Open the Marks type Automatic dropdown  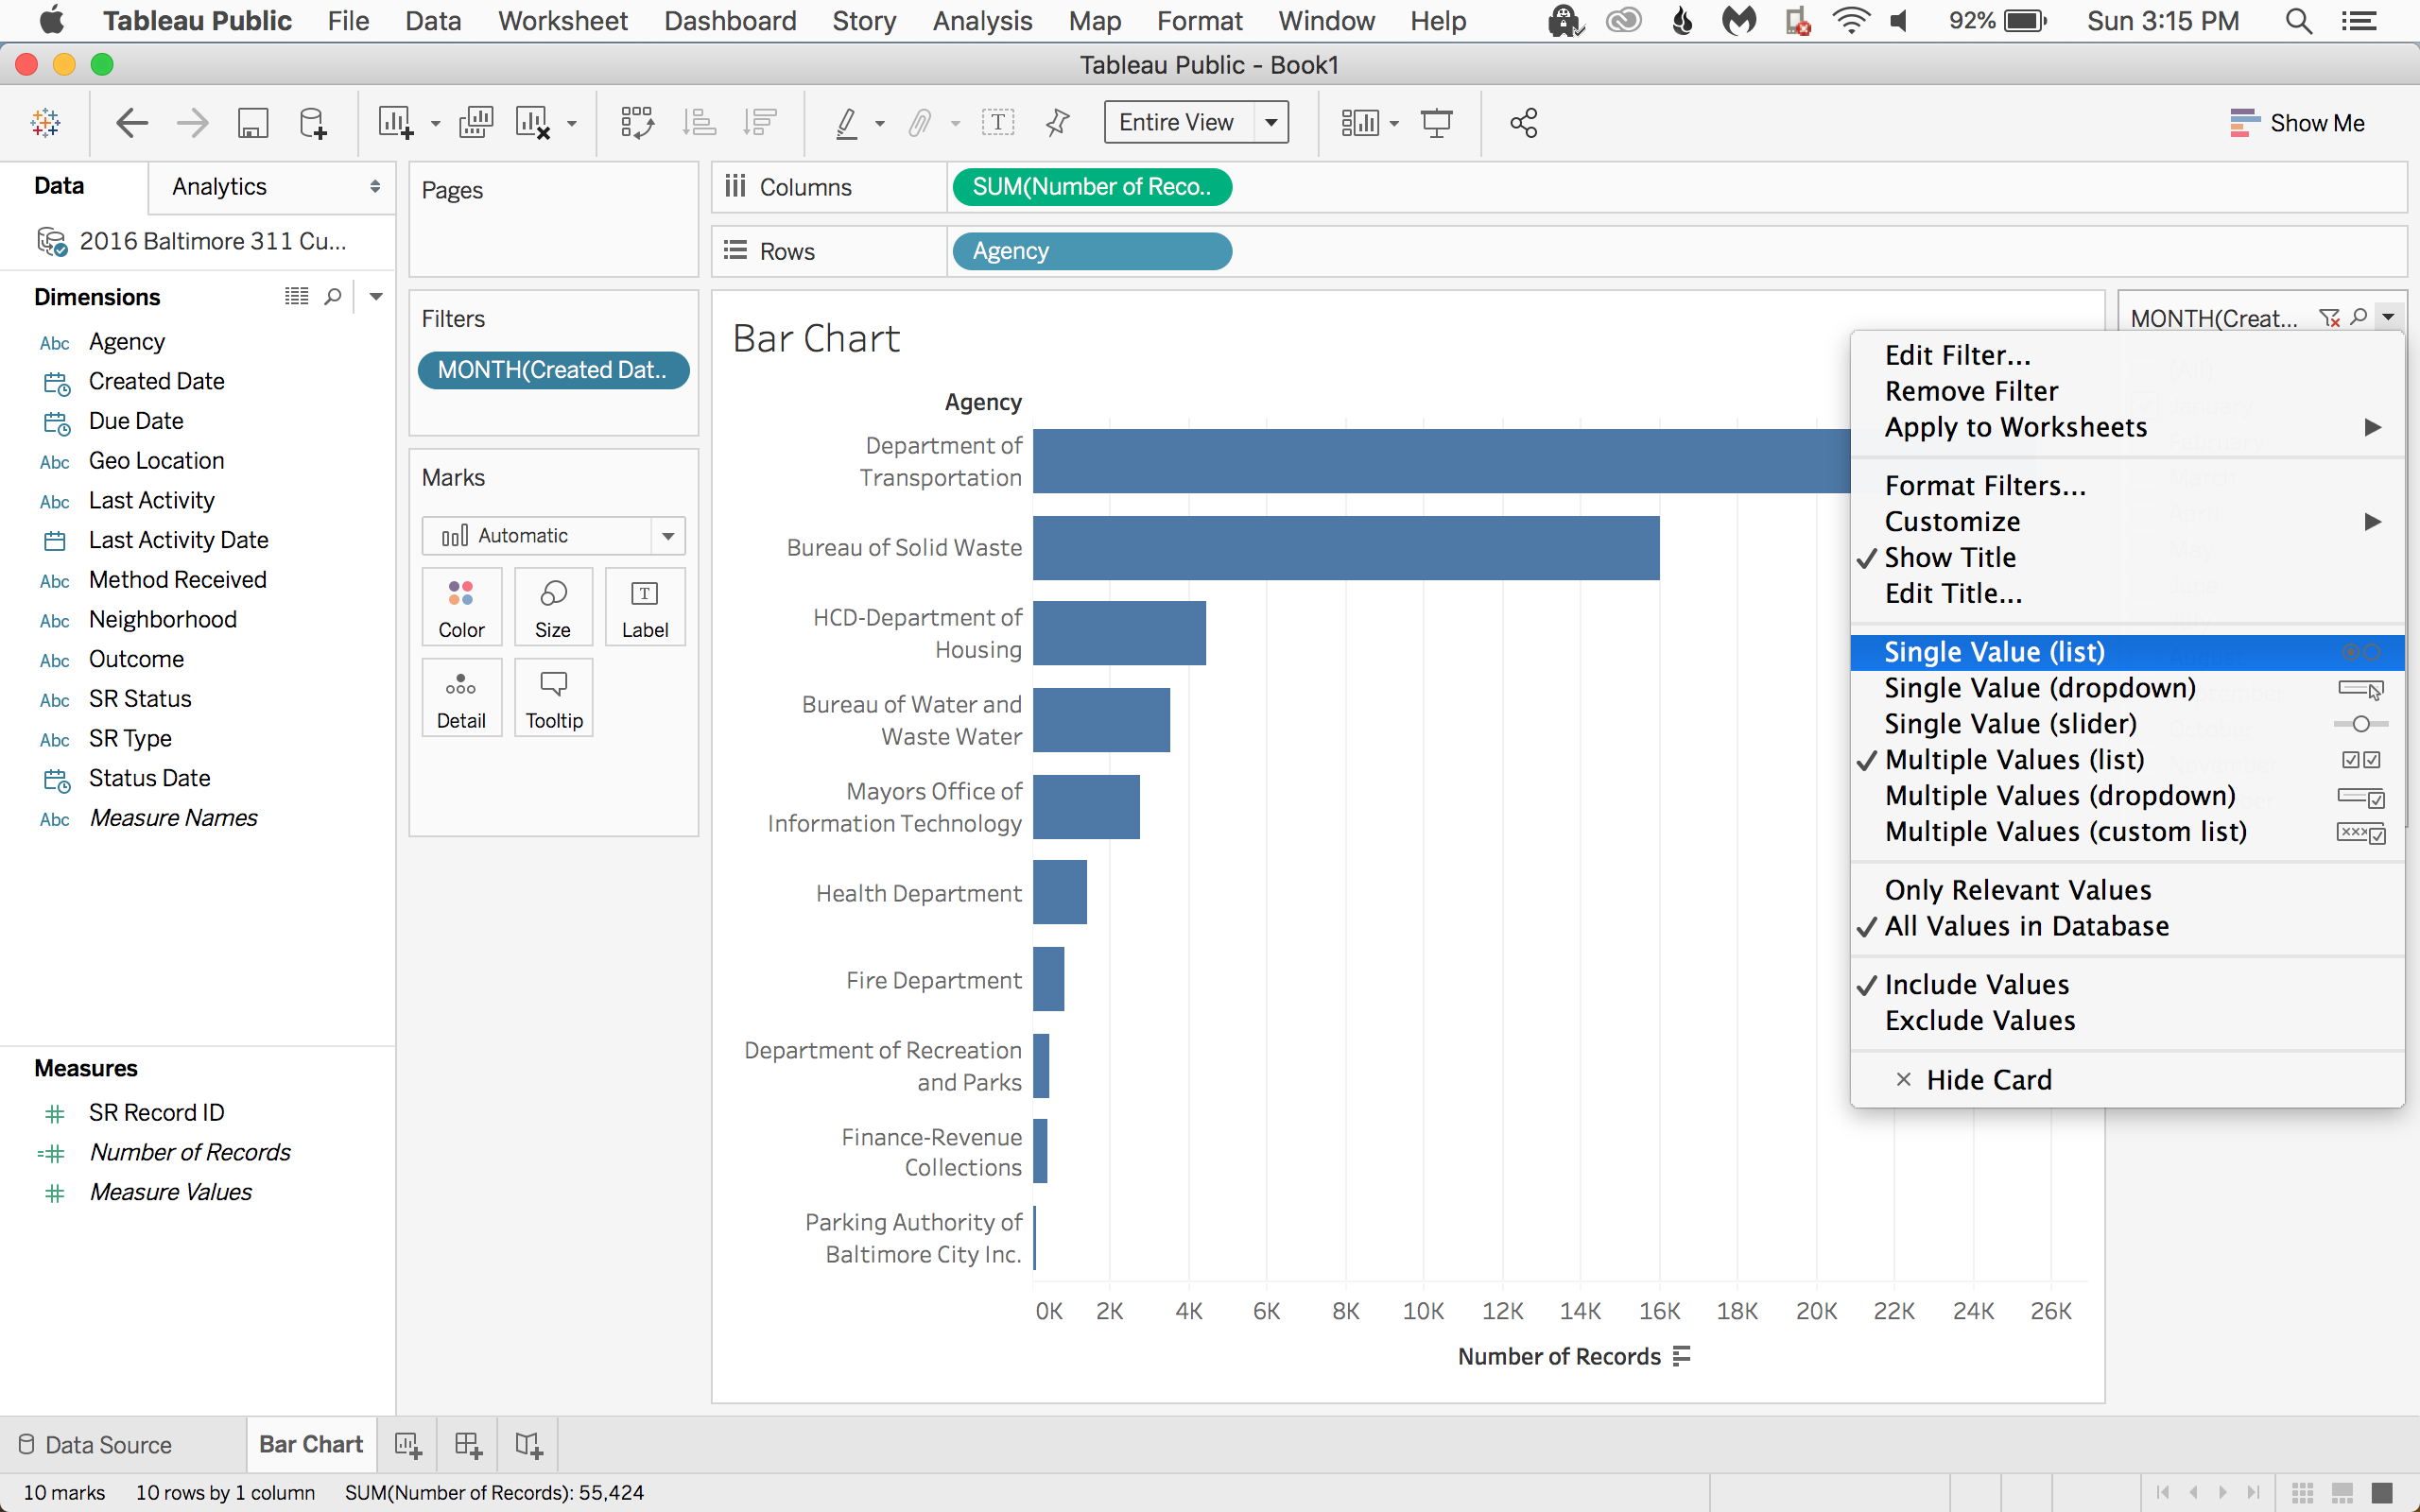tap(553, 536)
